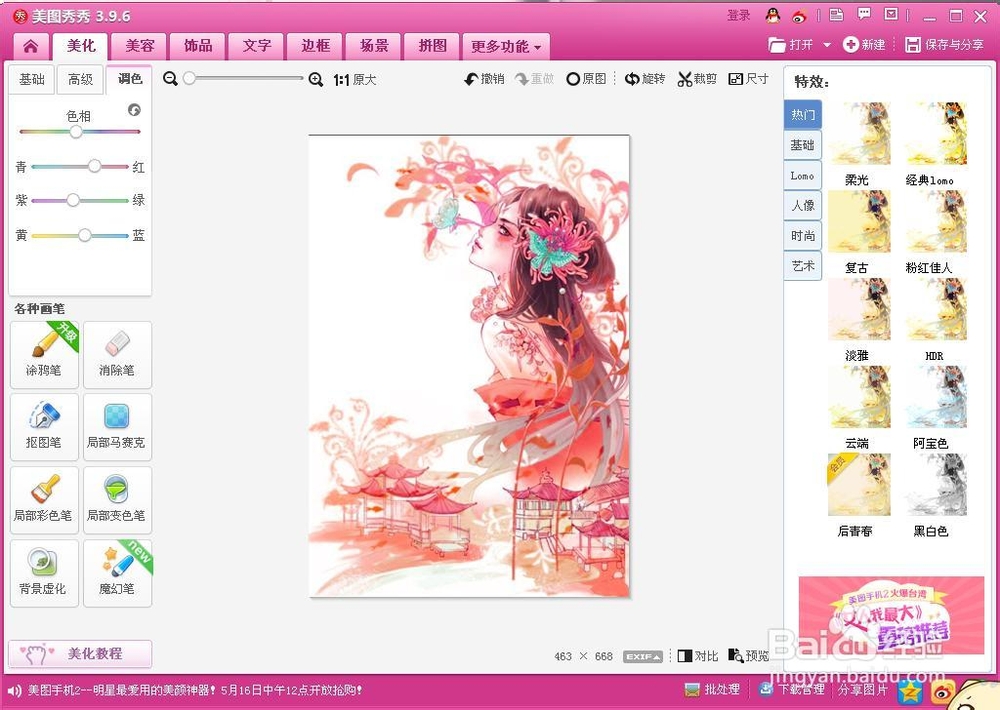Open the 裁剪 crop tool
Viewport: 1000px width, 710px height.
(697, 78)
